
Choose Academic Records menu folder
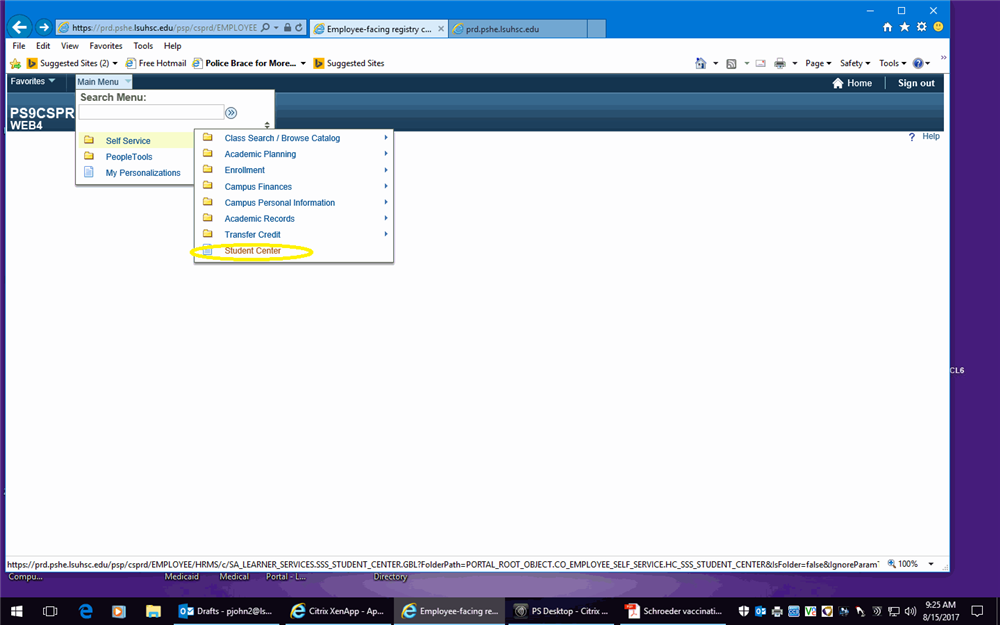pyautogui.click(x=259, y=219)
